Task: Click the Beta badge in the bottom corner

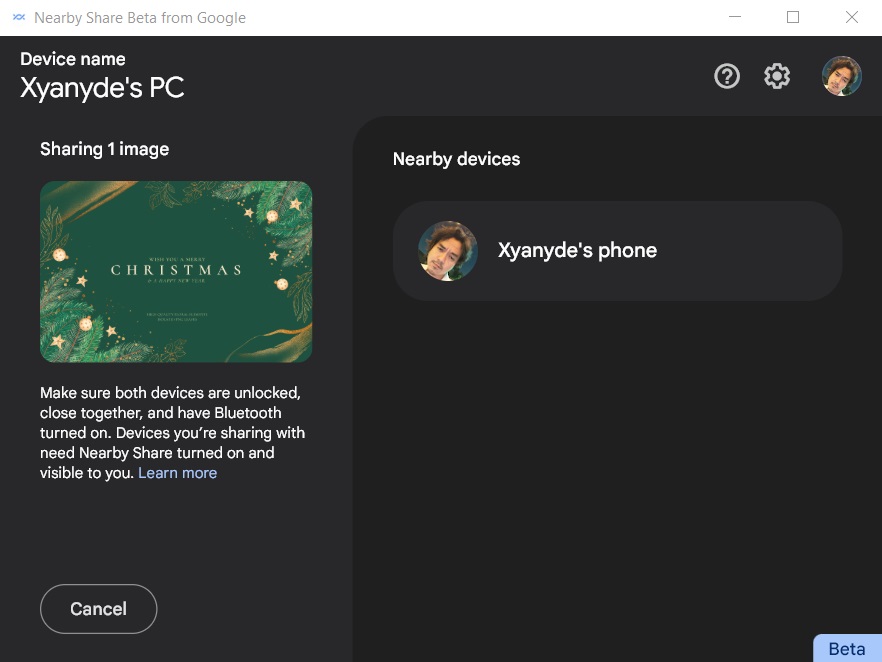Action: (847, 648)
